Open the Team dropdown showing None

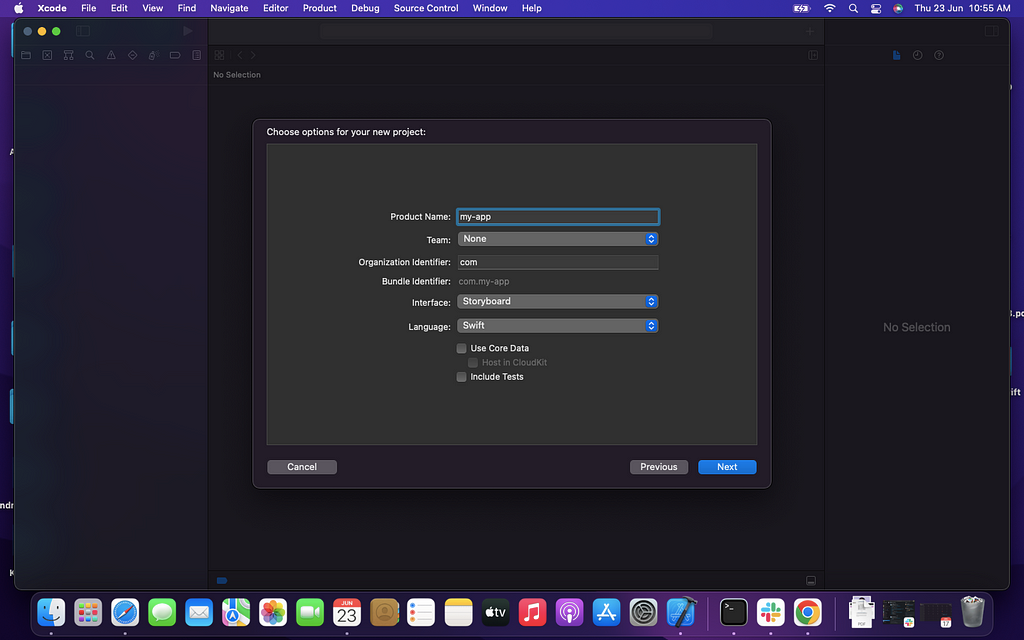click(558, 239)
